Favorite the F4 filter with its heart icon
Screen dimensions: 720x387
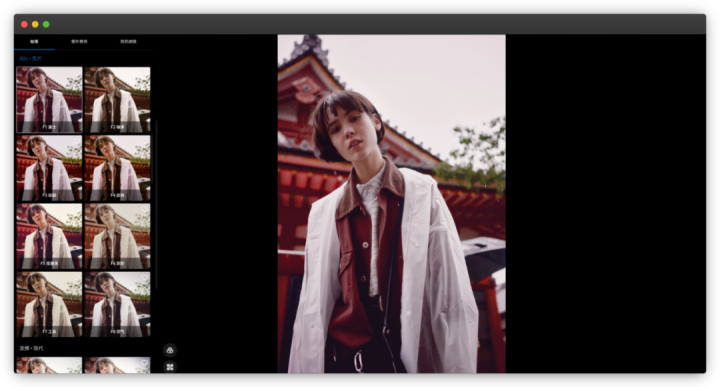144,141
